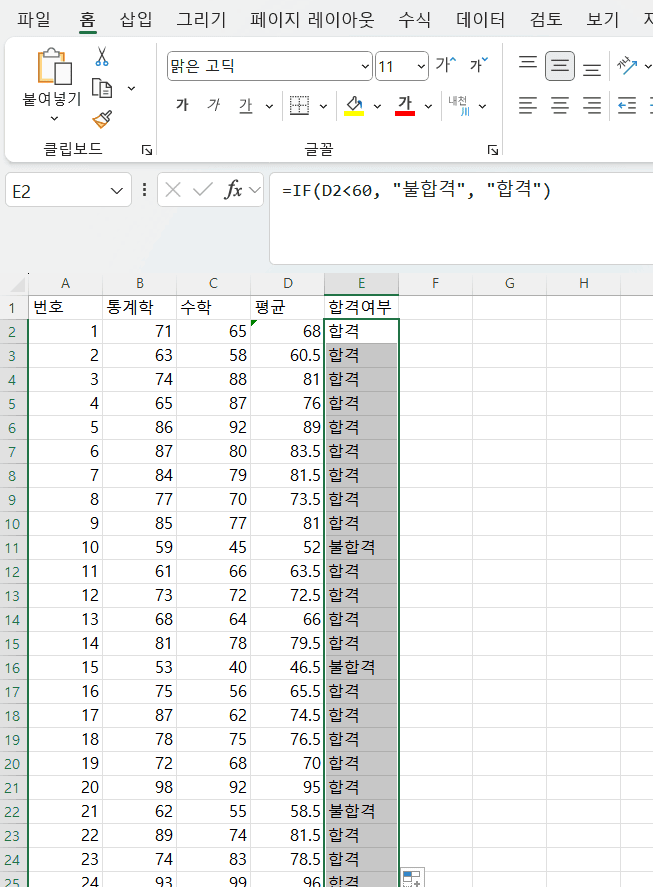653x887 pixels.
Task: Open the Name Box dropdown next to E2
Action: 117,190
